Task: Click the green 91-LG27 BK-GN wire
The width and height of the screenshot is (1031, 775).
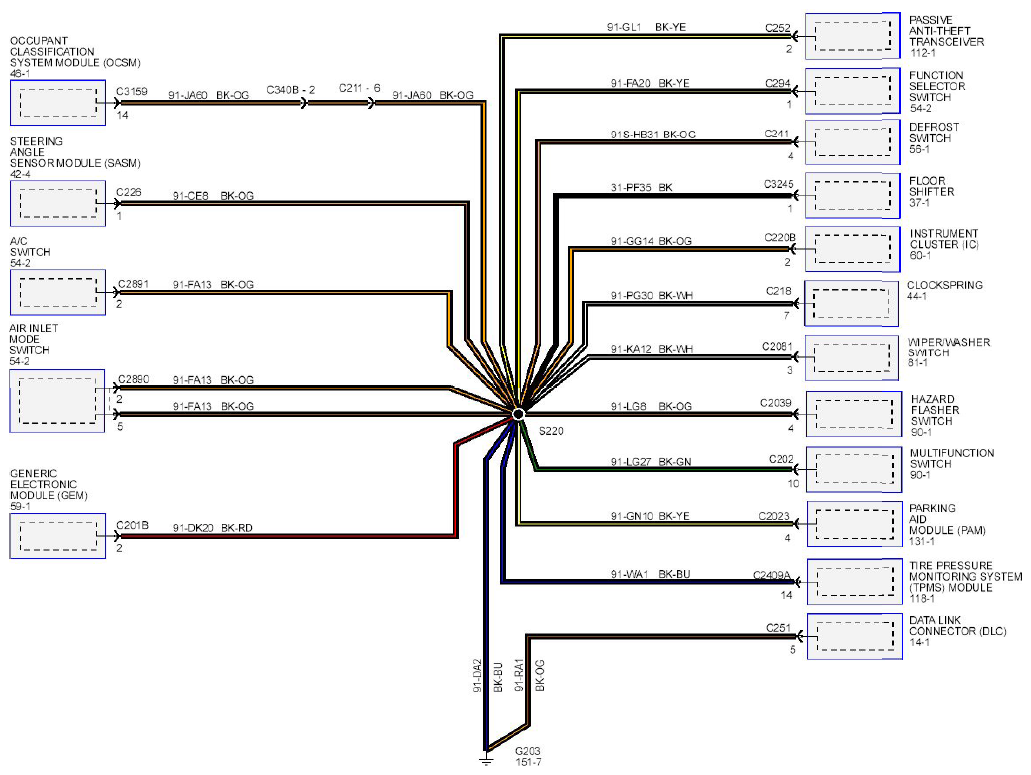Action: (x=664, y=469)
